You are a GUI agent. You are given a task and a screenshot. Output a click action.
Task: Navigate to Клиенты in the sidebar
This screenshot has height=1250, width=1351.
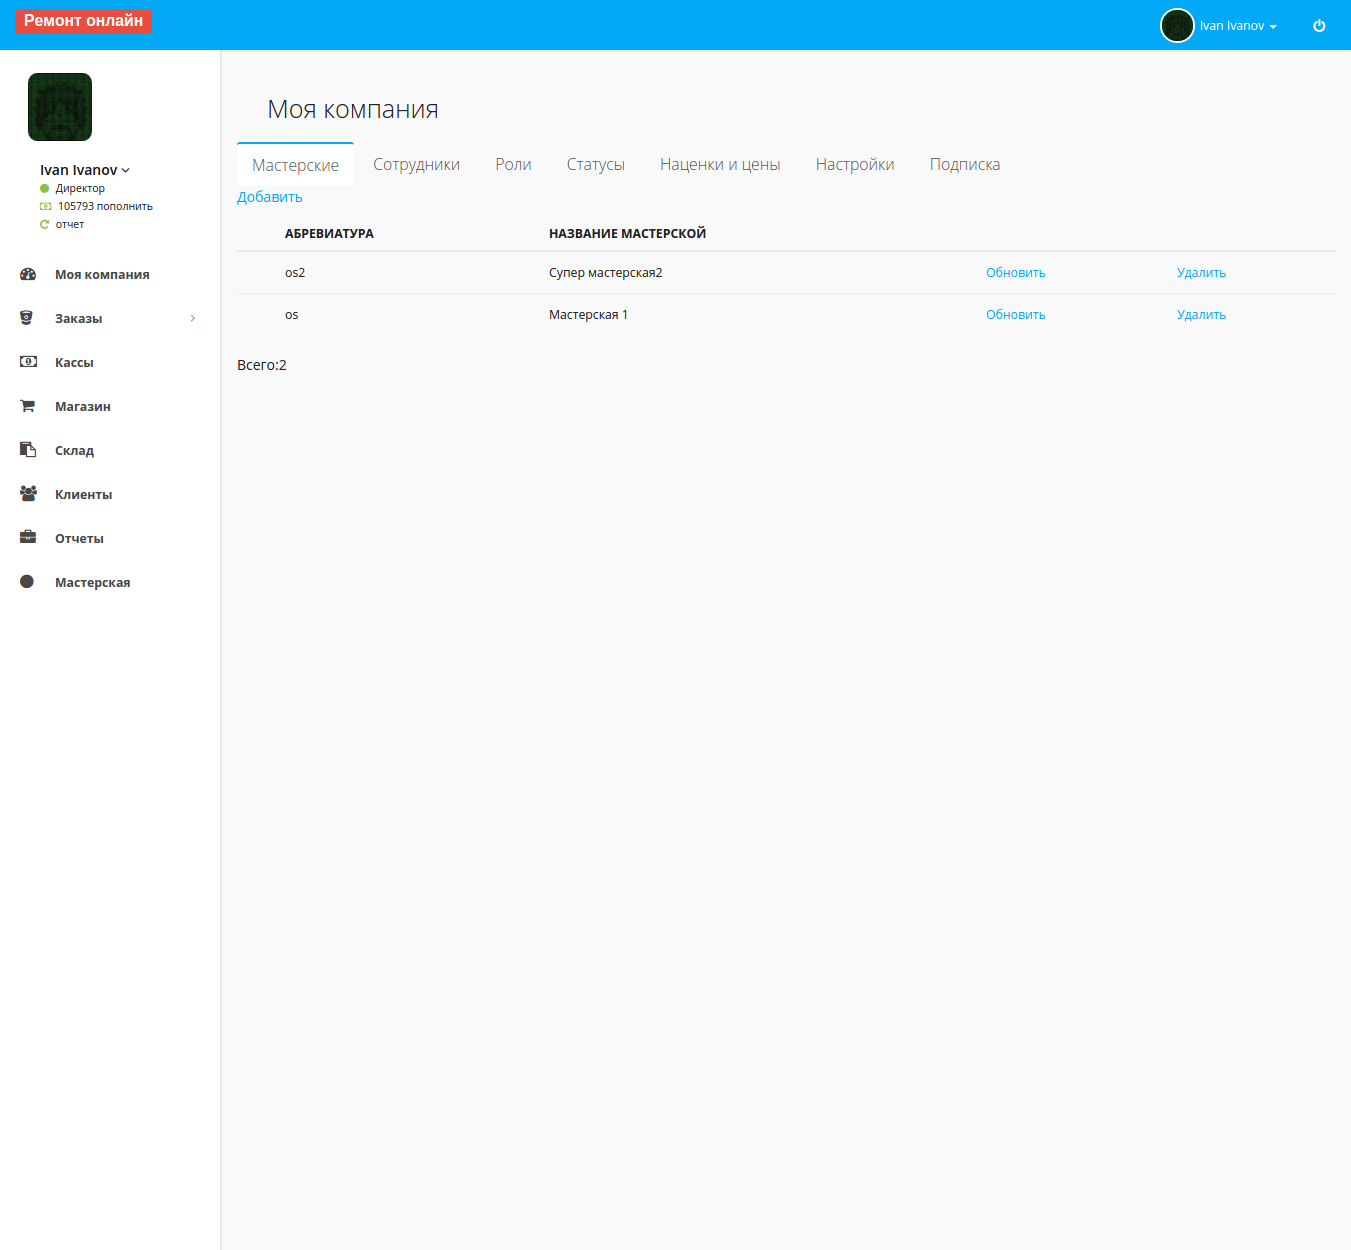pos(83,494)
